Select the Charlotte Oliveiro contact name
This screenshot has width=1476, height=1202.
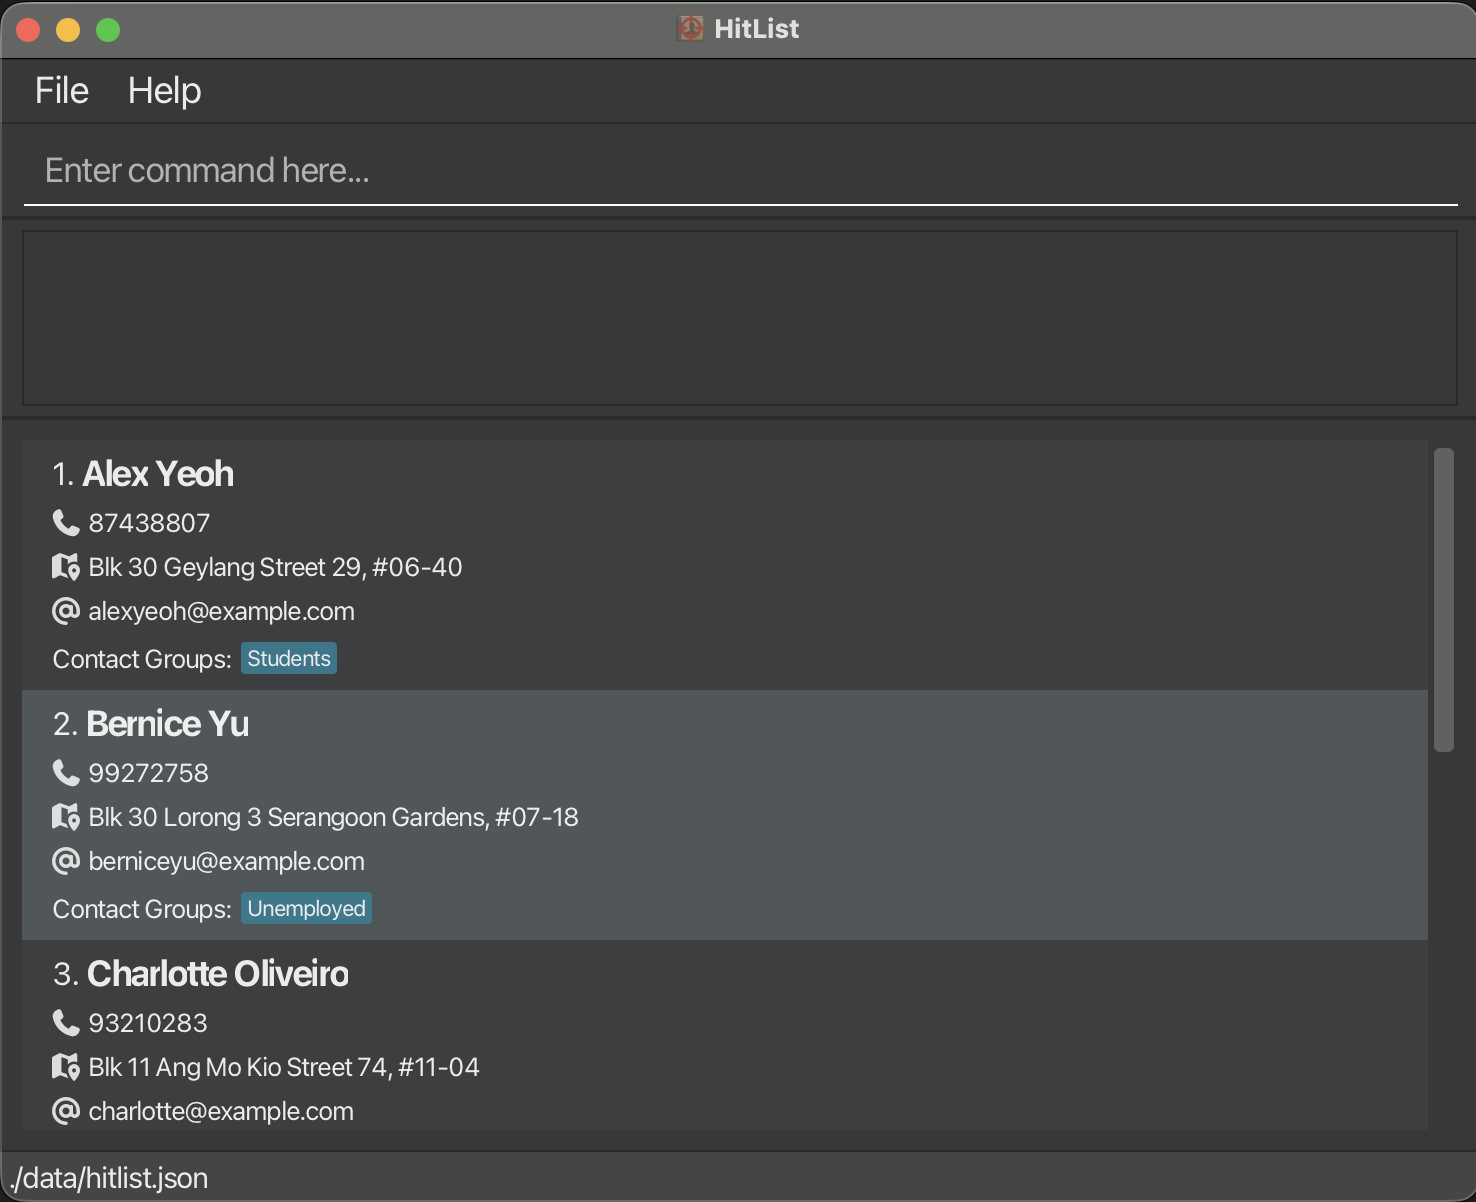[x=218, y=974]
